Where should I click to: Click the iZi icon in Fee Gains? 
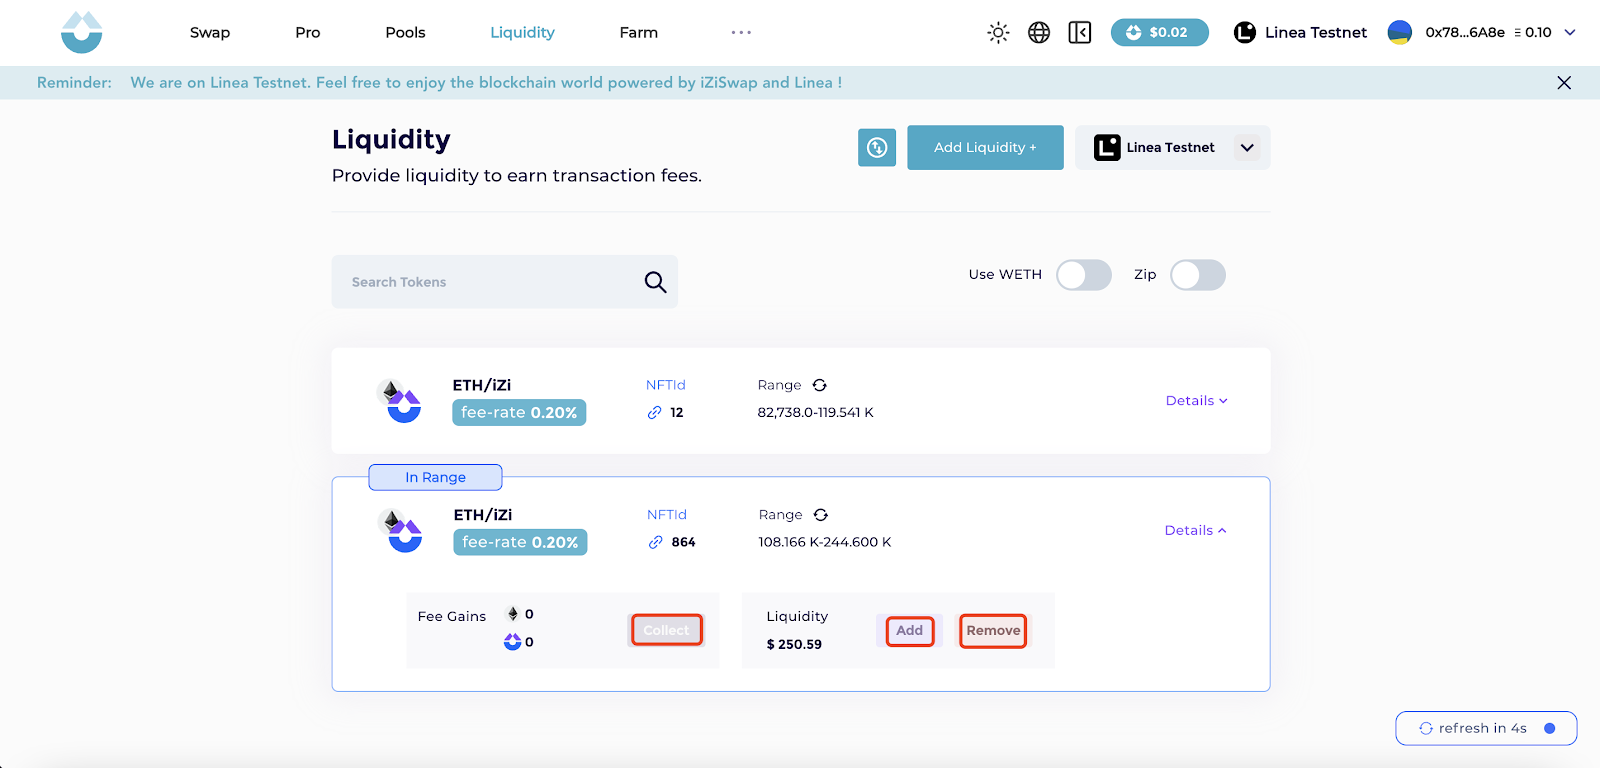[513, 642]
